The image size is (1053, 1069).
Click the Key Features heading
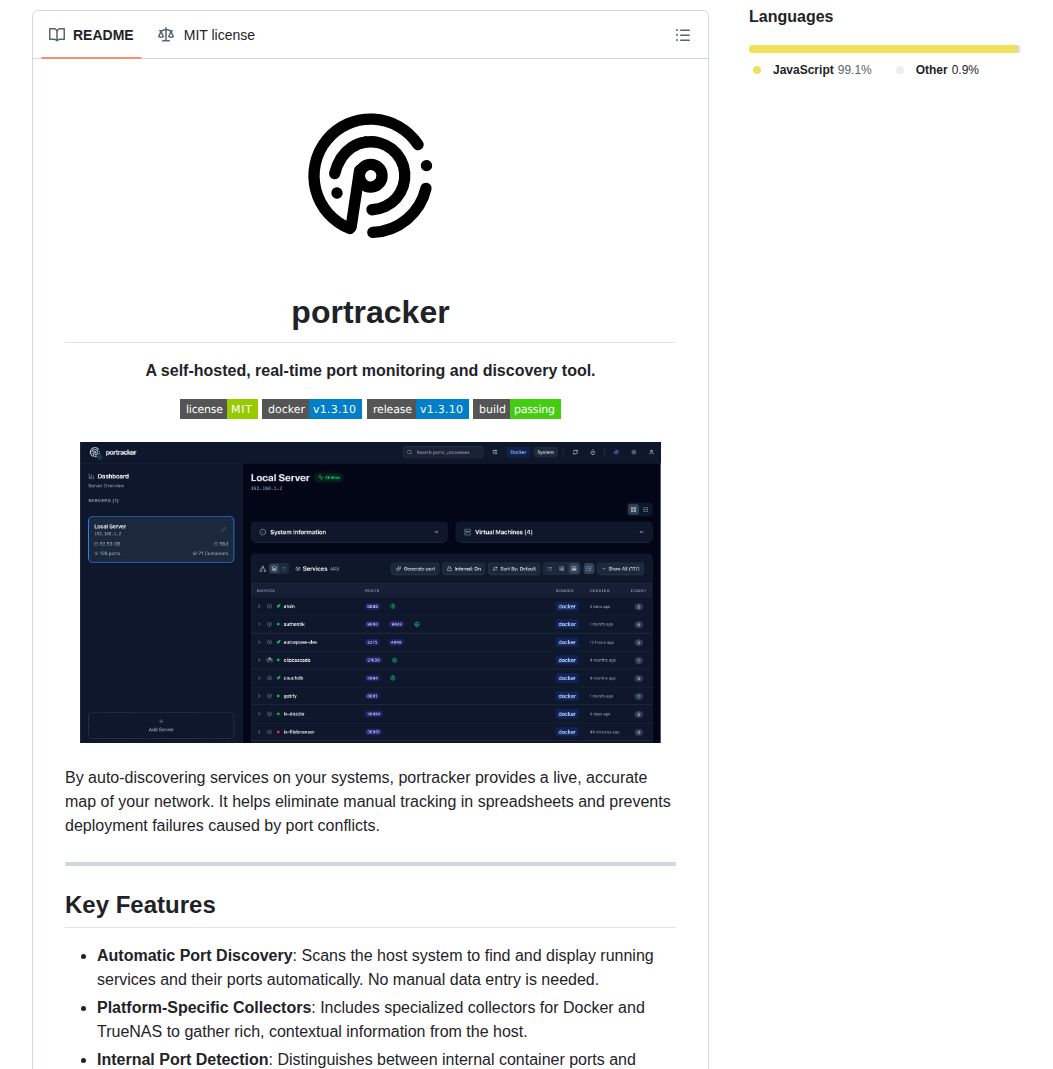click(x=140, y=905)
